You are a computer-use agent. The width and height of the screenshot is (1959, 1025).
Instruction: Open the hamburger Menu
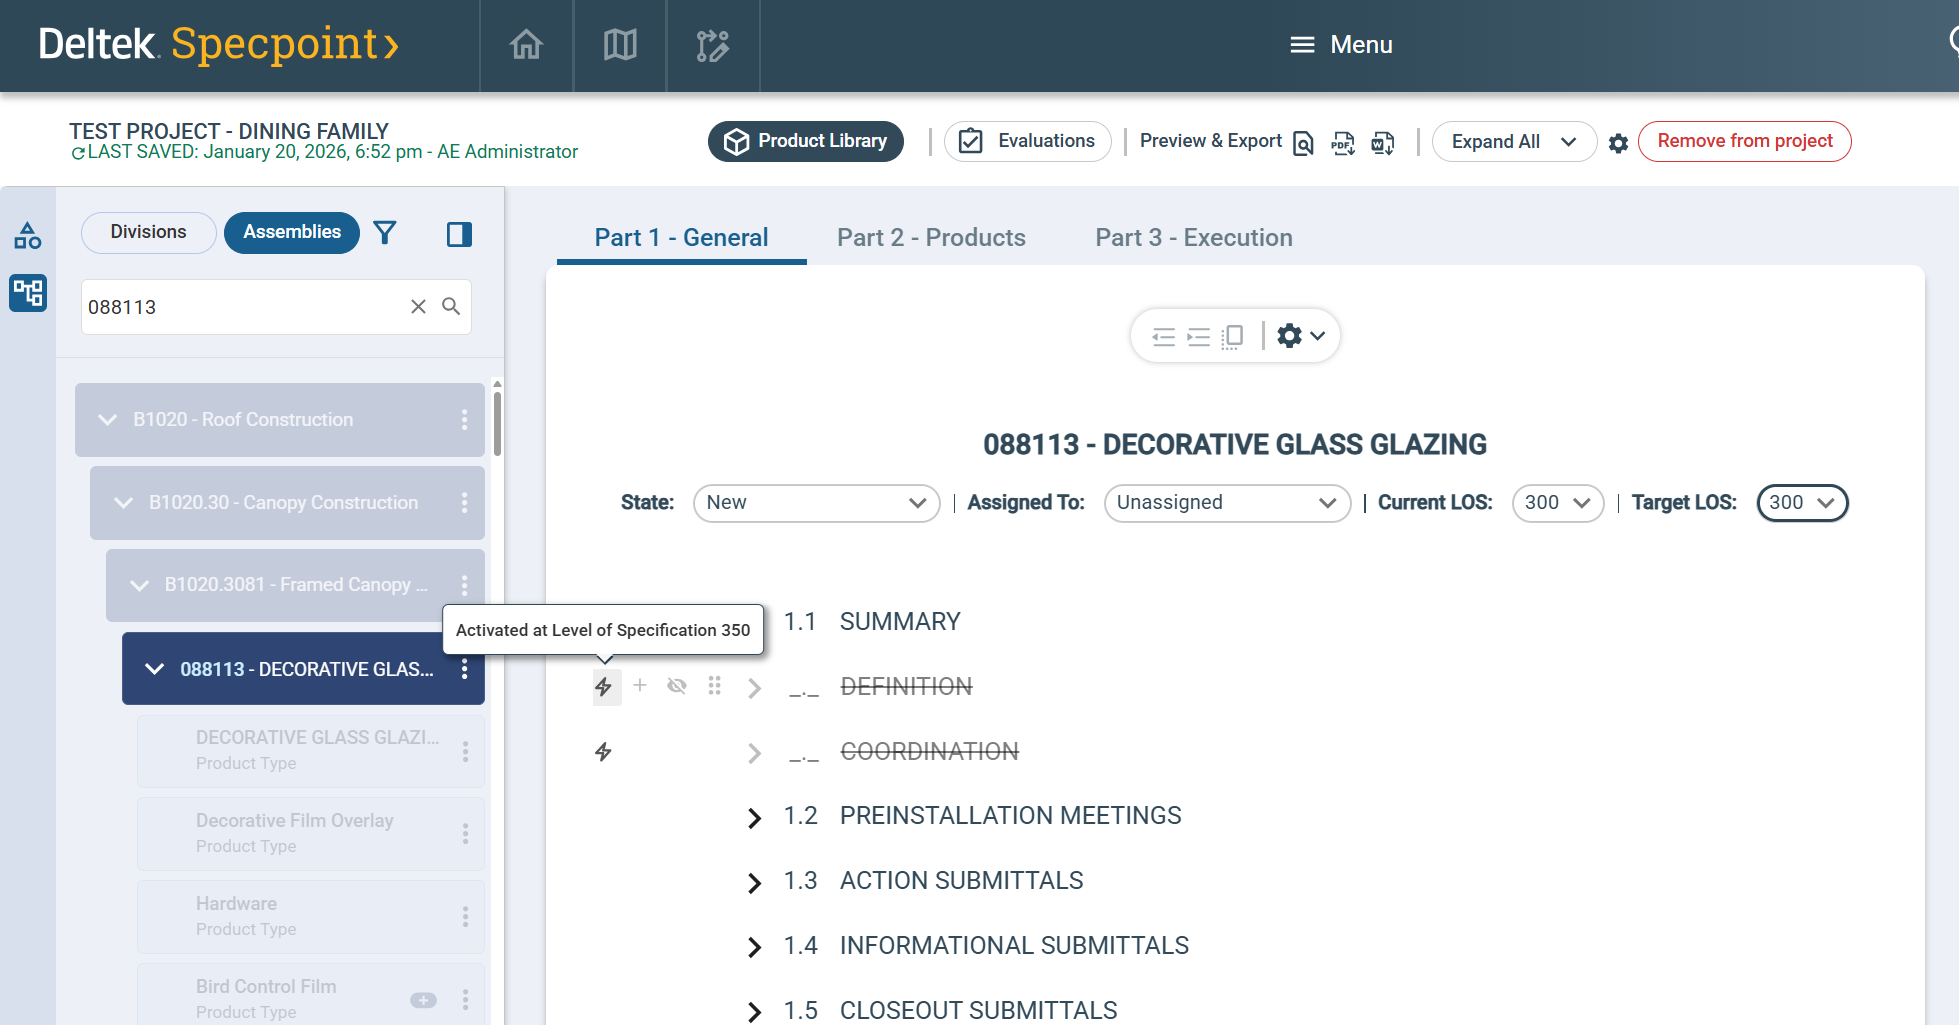click(1341, 45)
